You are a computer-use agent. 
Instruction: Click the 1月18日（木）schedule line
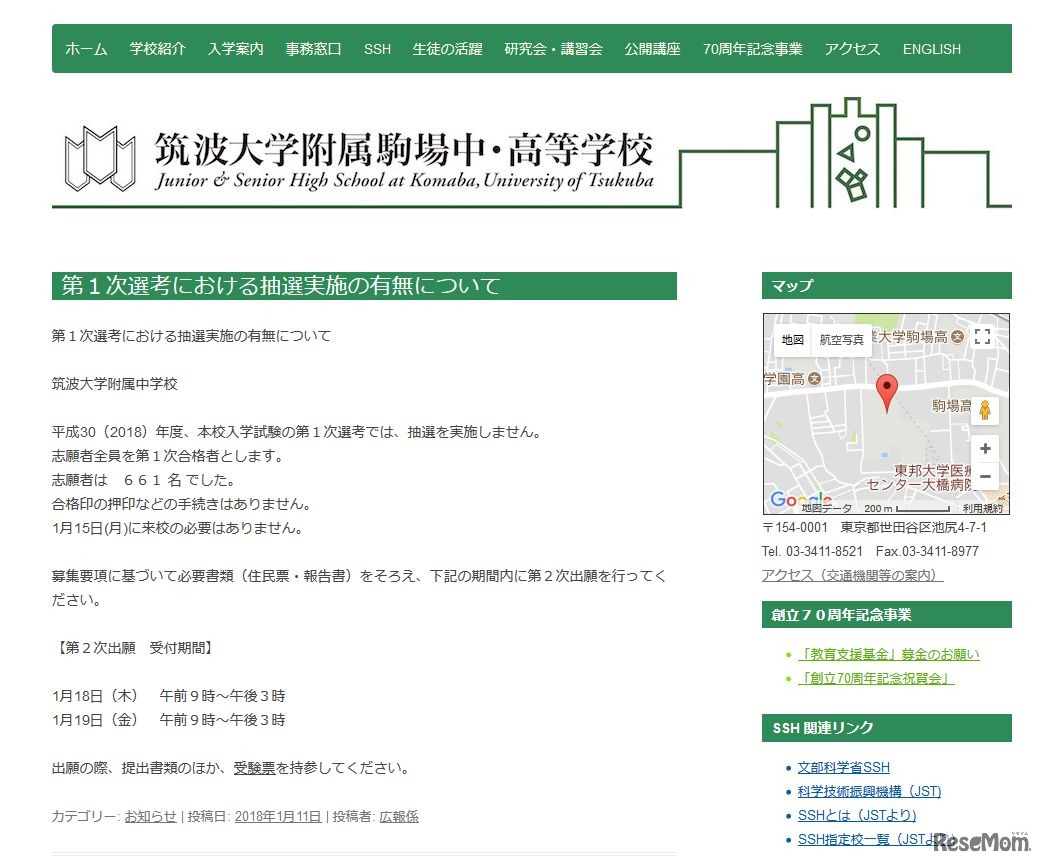tap(168, 696)
